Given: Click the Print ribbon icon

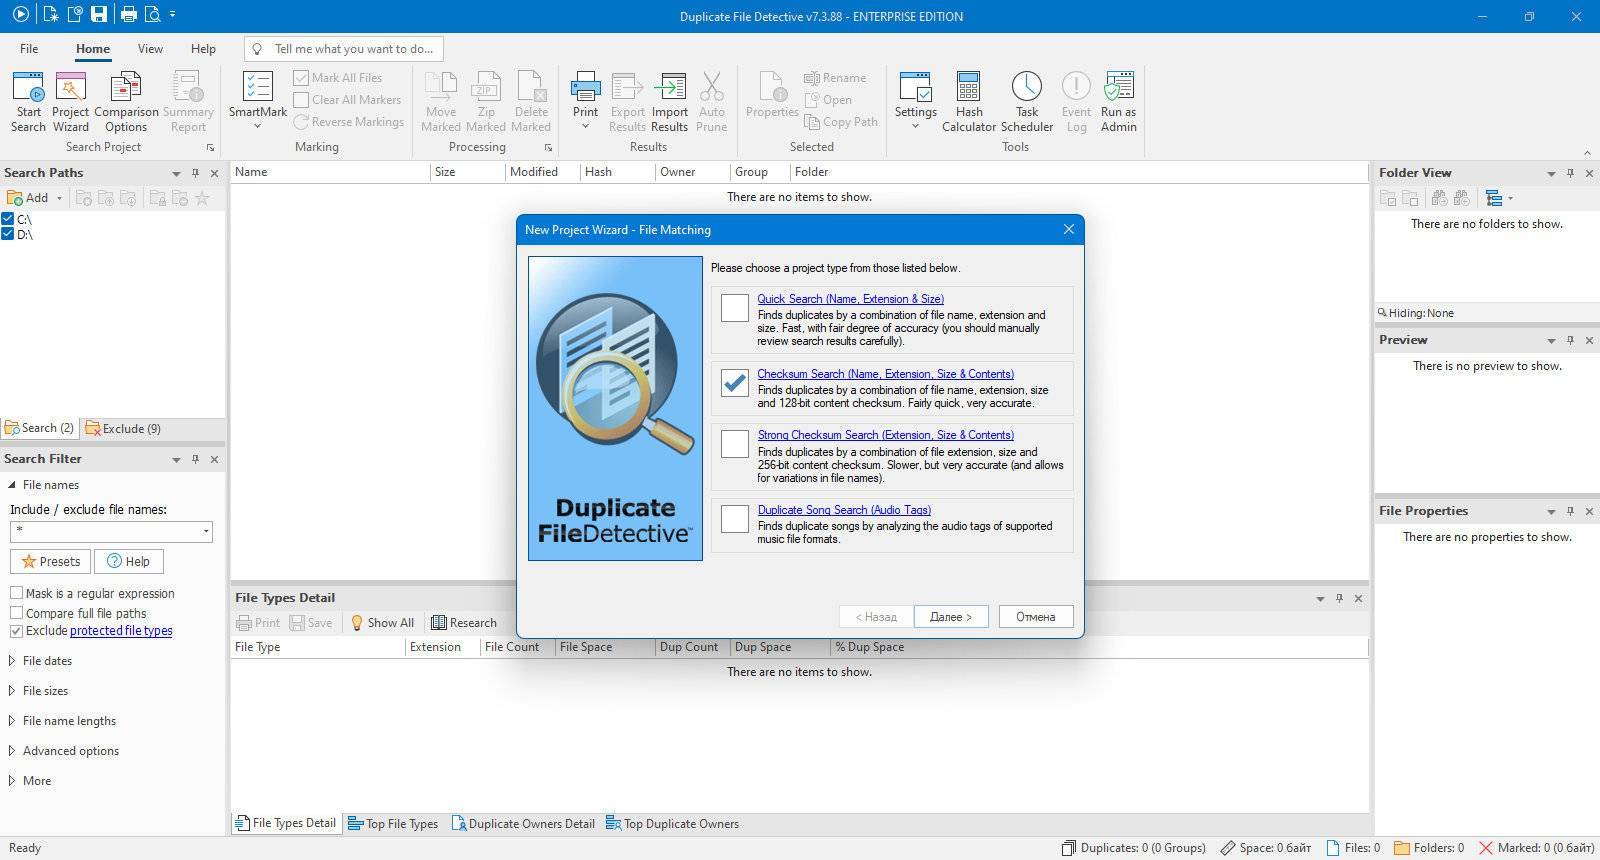Looking at the screenshot, I should click(585, 87).
